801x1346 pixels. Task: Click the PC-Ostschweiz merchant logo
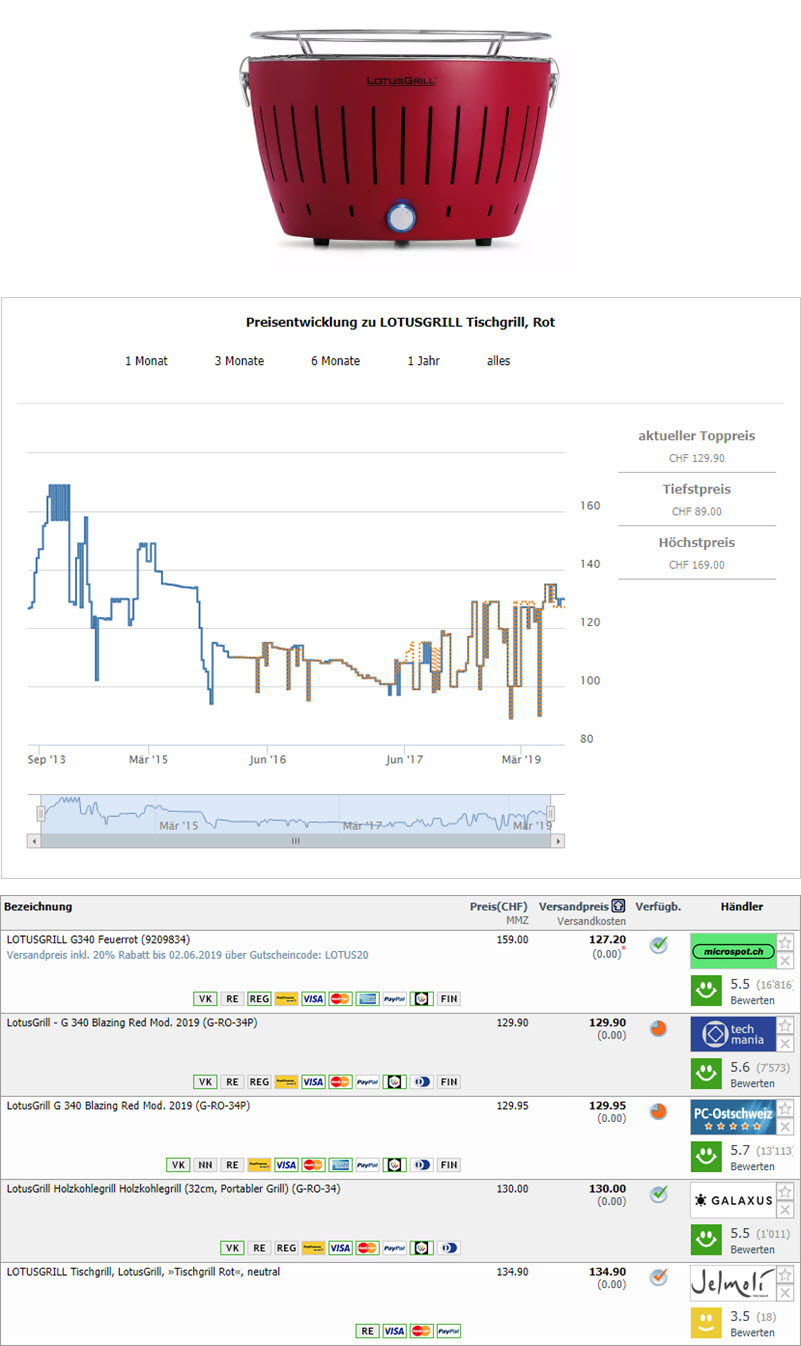[732, 1117]
